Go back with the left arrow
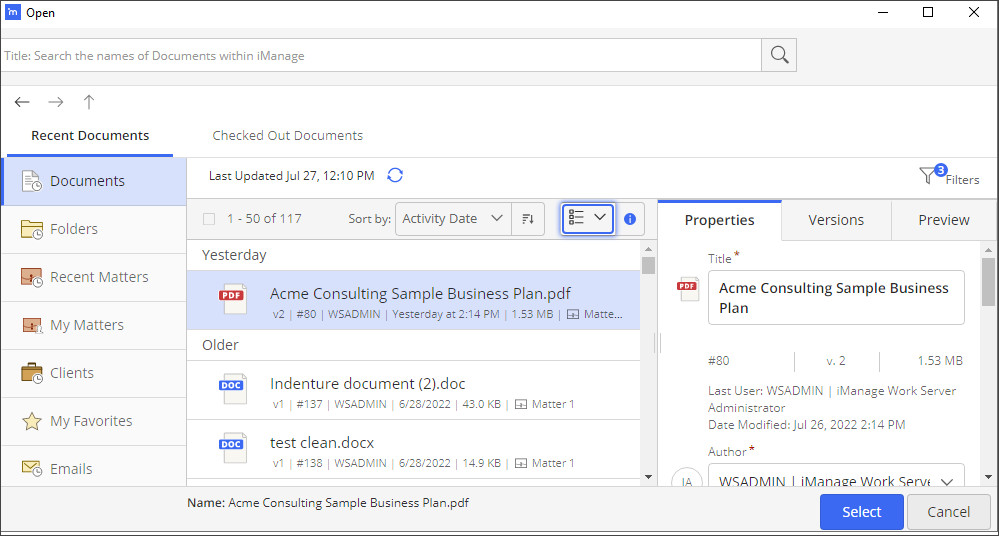999x536 pixels. pyautogui.click(x=22, y=102)
